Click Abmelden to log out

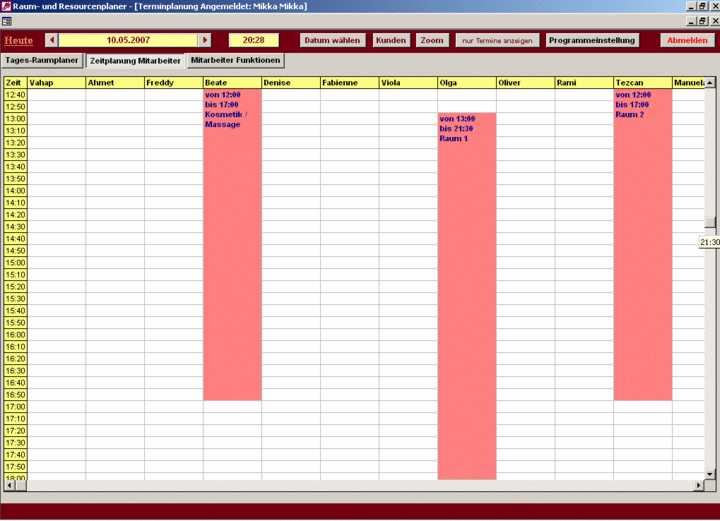(687, 40)
